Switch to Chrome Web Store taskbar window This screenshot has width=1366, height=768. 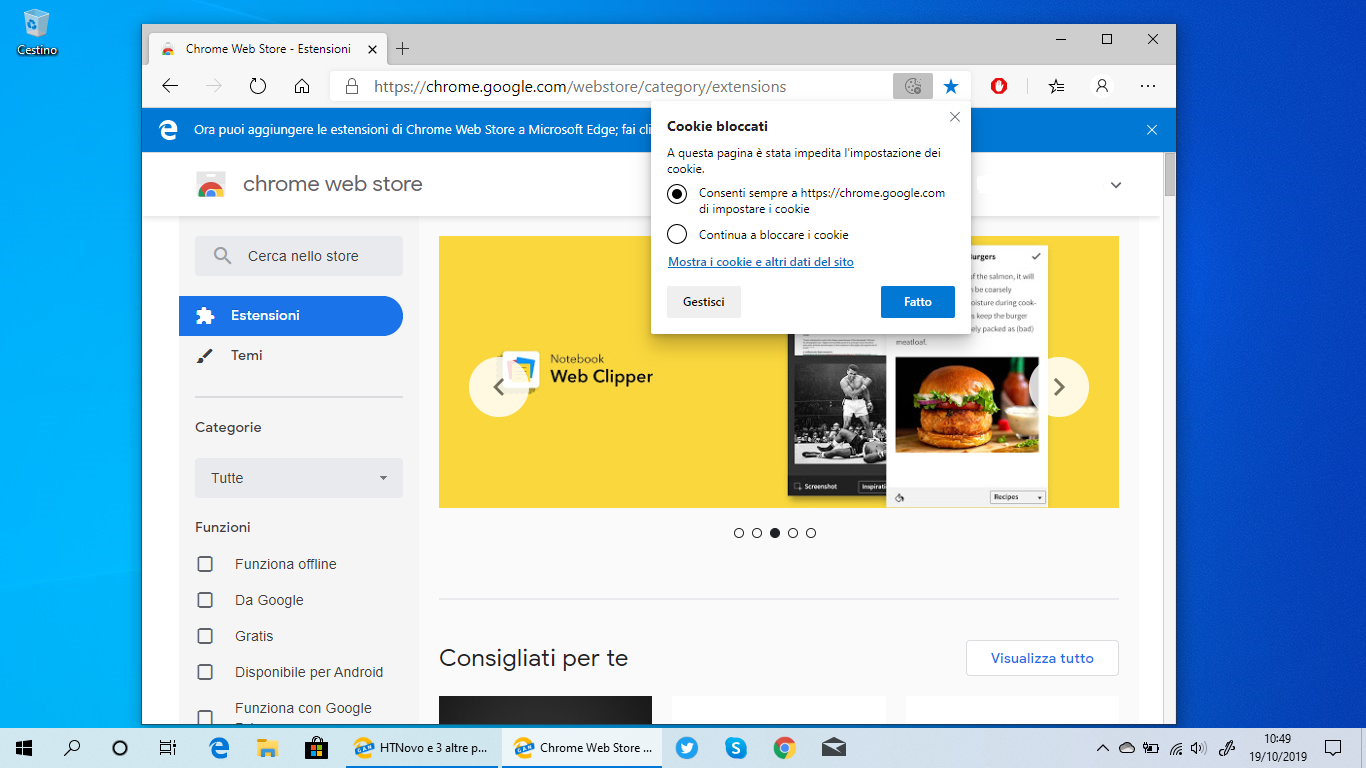582,747
